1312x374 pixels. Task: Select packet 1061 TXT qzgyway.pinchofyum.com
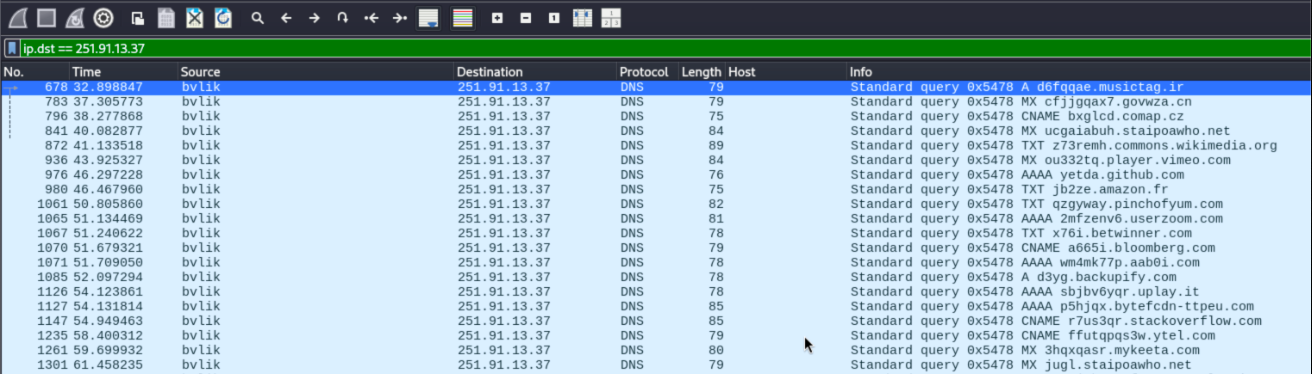point(656,204)
